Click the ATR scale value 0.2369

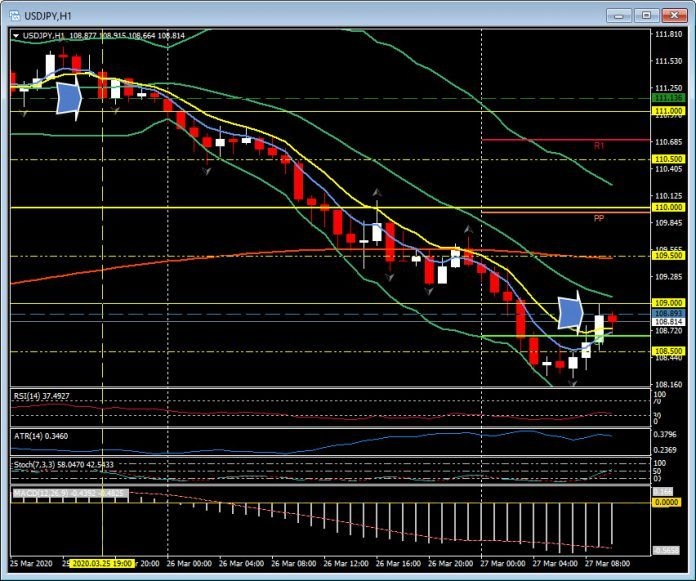665,450
